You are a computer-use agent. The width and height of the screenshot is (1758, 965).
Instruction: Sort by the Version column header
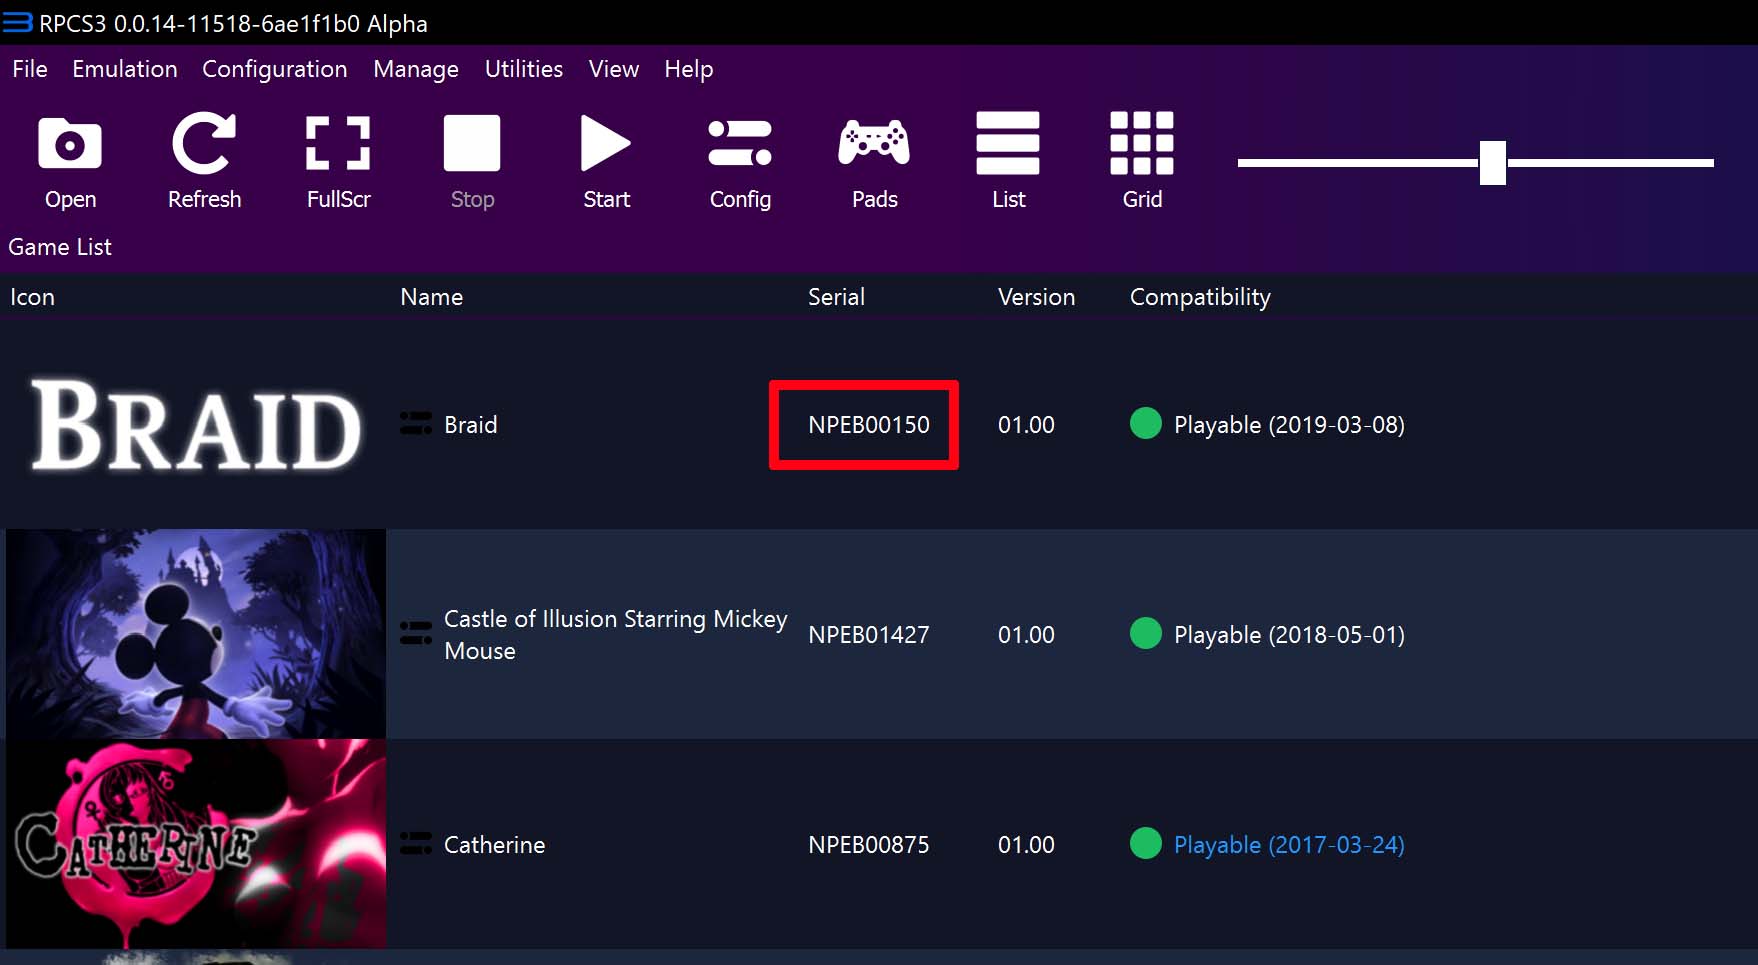pyautogui.click(x=1036, y=297)
